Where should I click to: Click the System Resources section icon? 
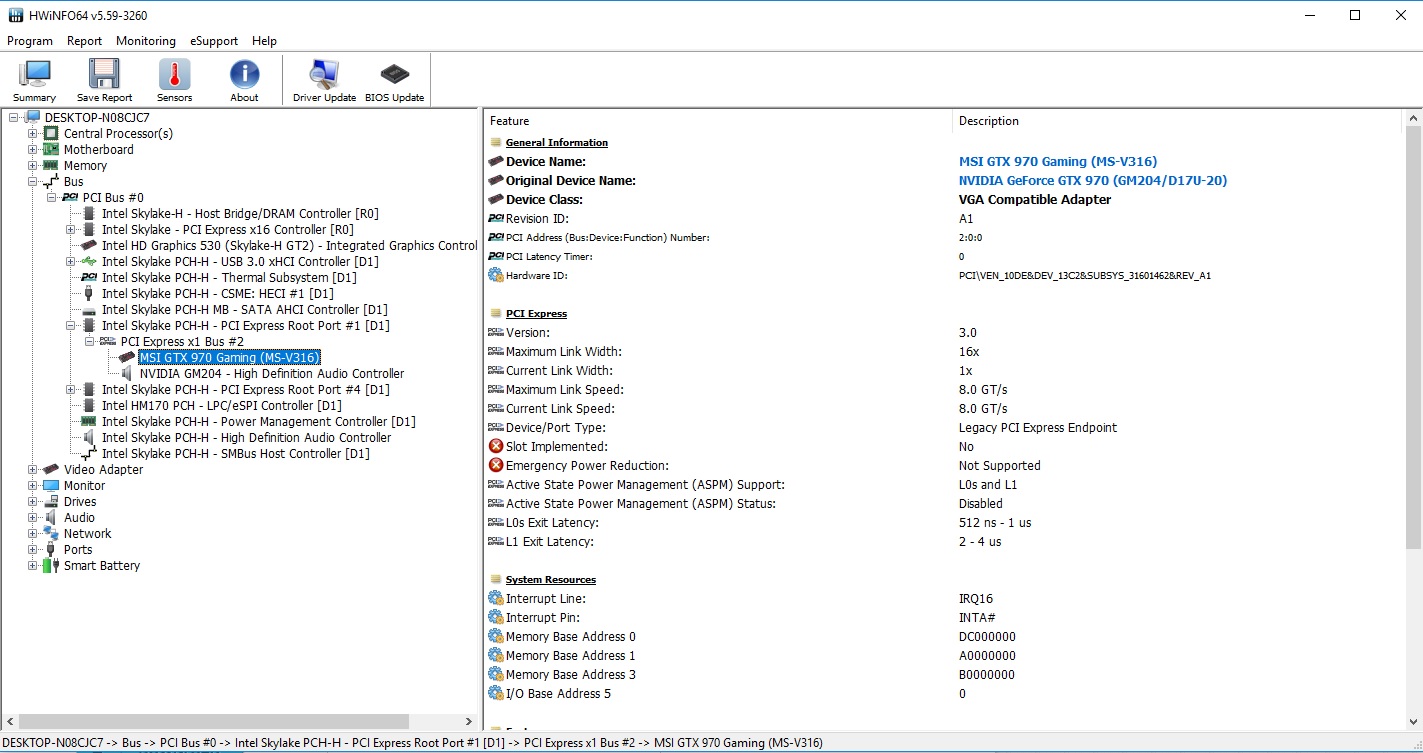[496, 580]
